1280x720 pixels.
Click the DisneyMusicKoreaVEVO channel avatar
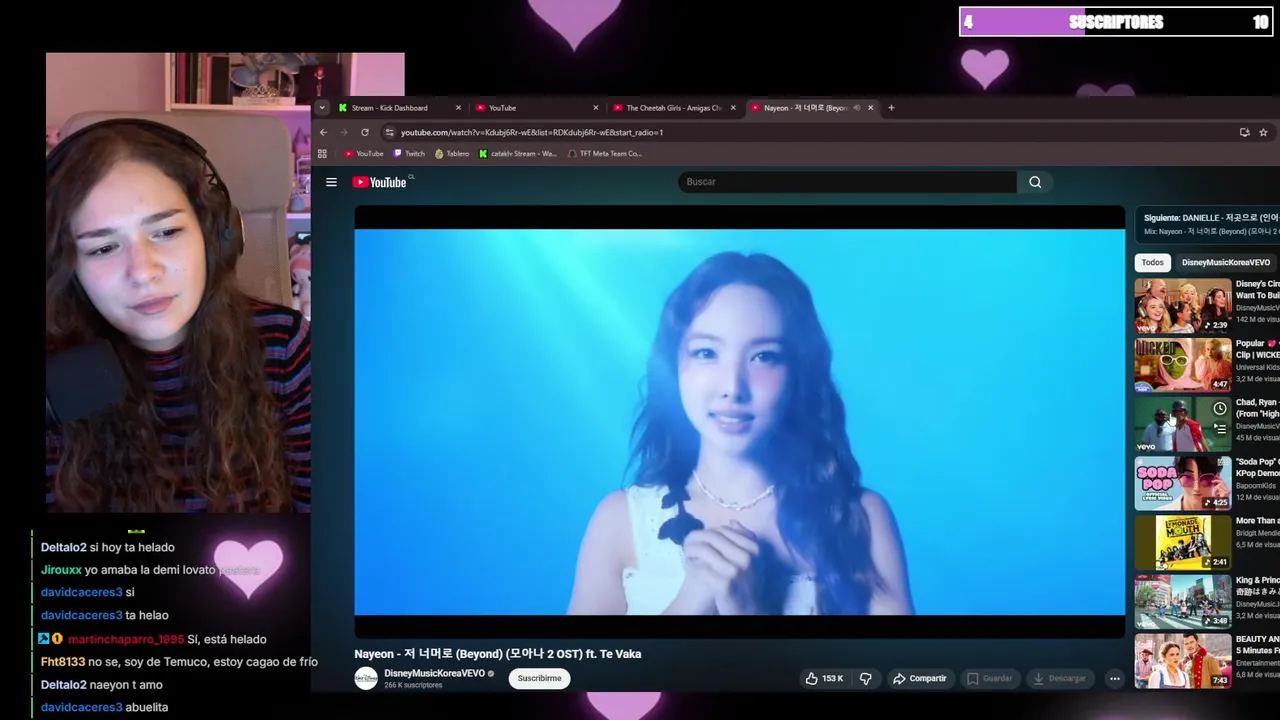tap(366, 678)
